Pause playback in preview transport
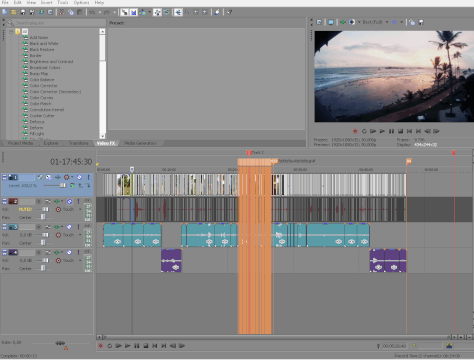The width and height of the screenshot is (474, 360). click(391, 131)
